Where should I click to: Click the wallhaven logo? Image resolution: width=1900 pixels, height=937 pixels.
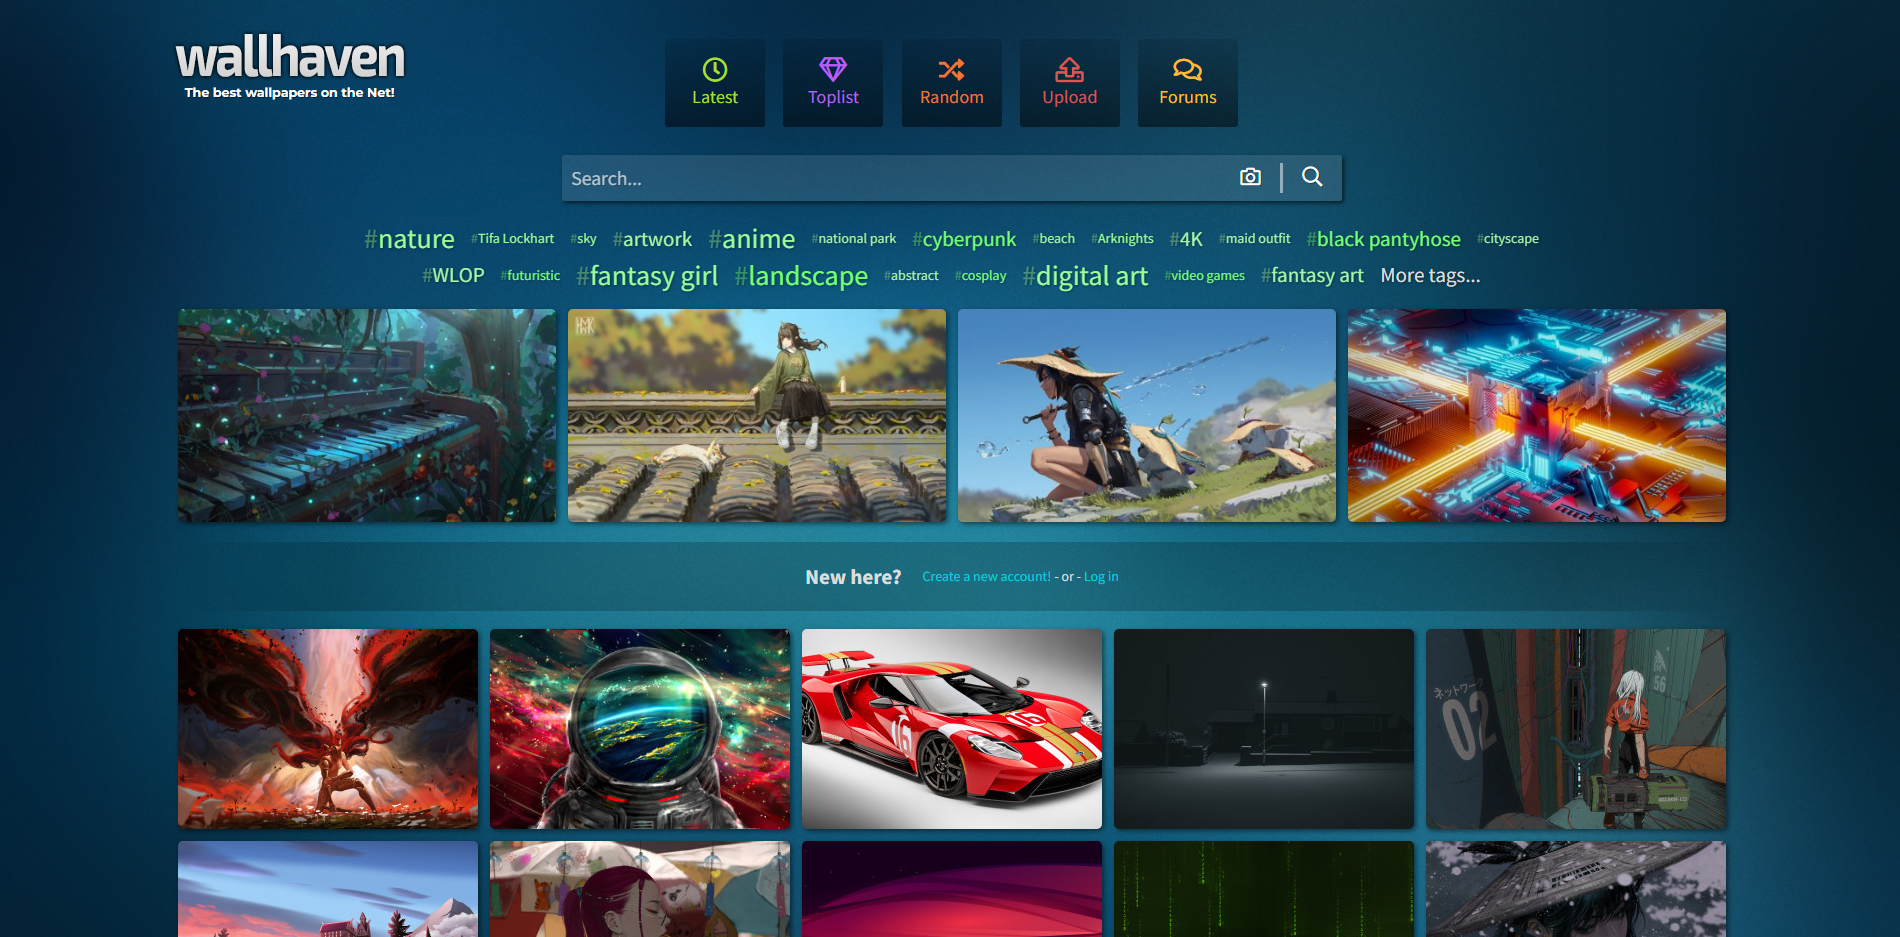coord(290,66)
